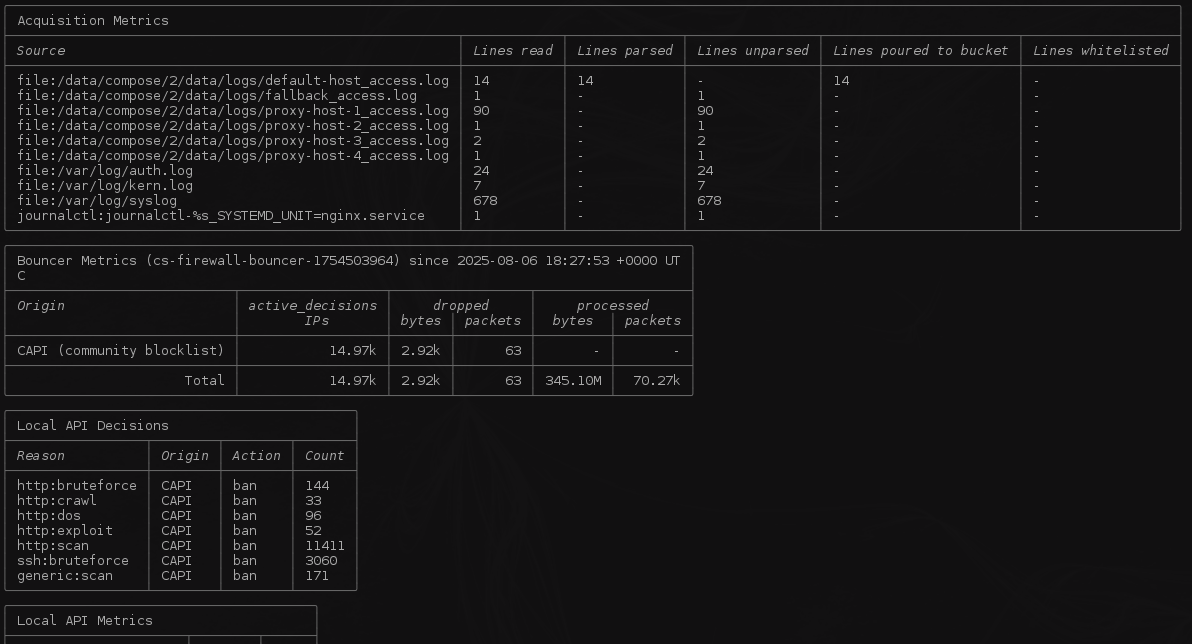Select the CAPI (community blocklist) row label

click(121, 351)
